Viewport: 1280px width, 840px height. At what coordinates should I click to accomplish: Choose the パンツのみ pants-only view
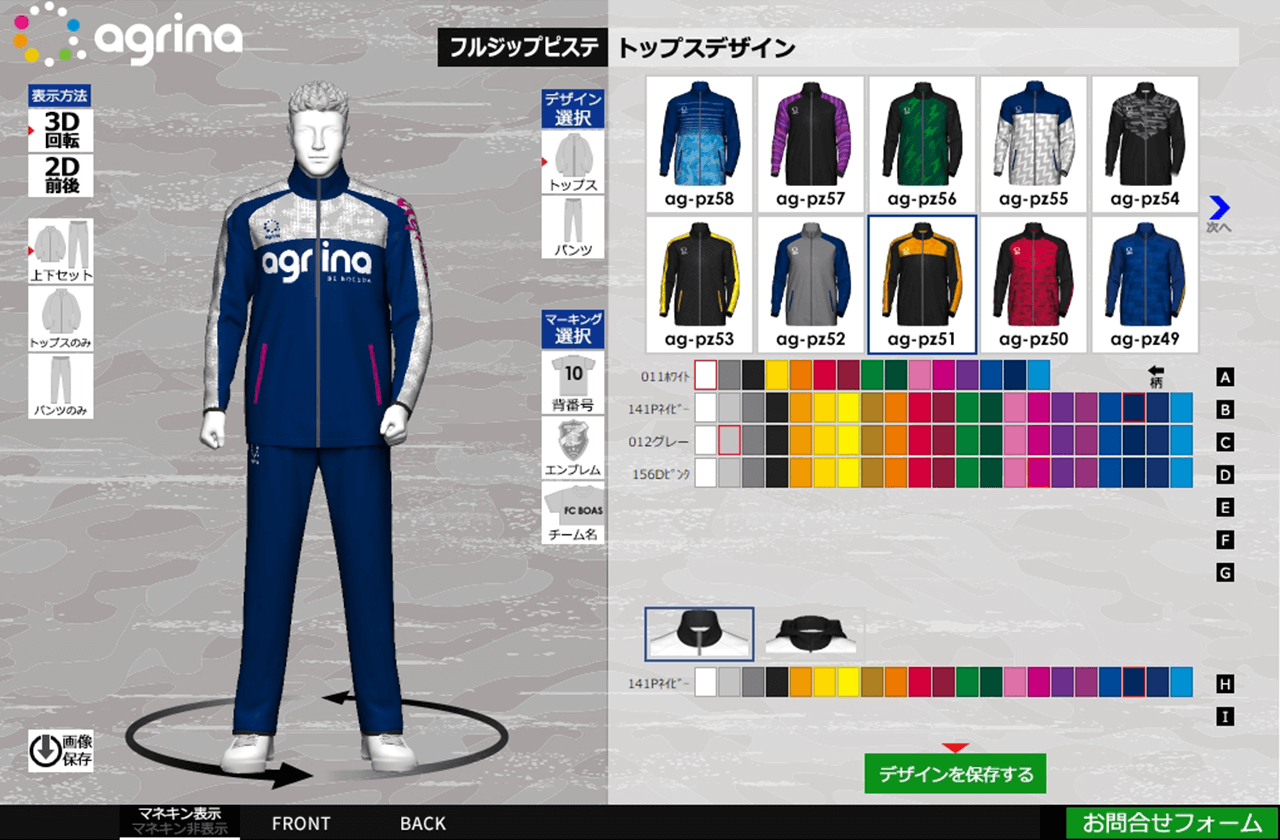coord(61,386)
